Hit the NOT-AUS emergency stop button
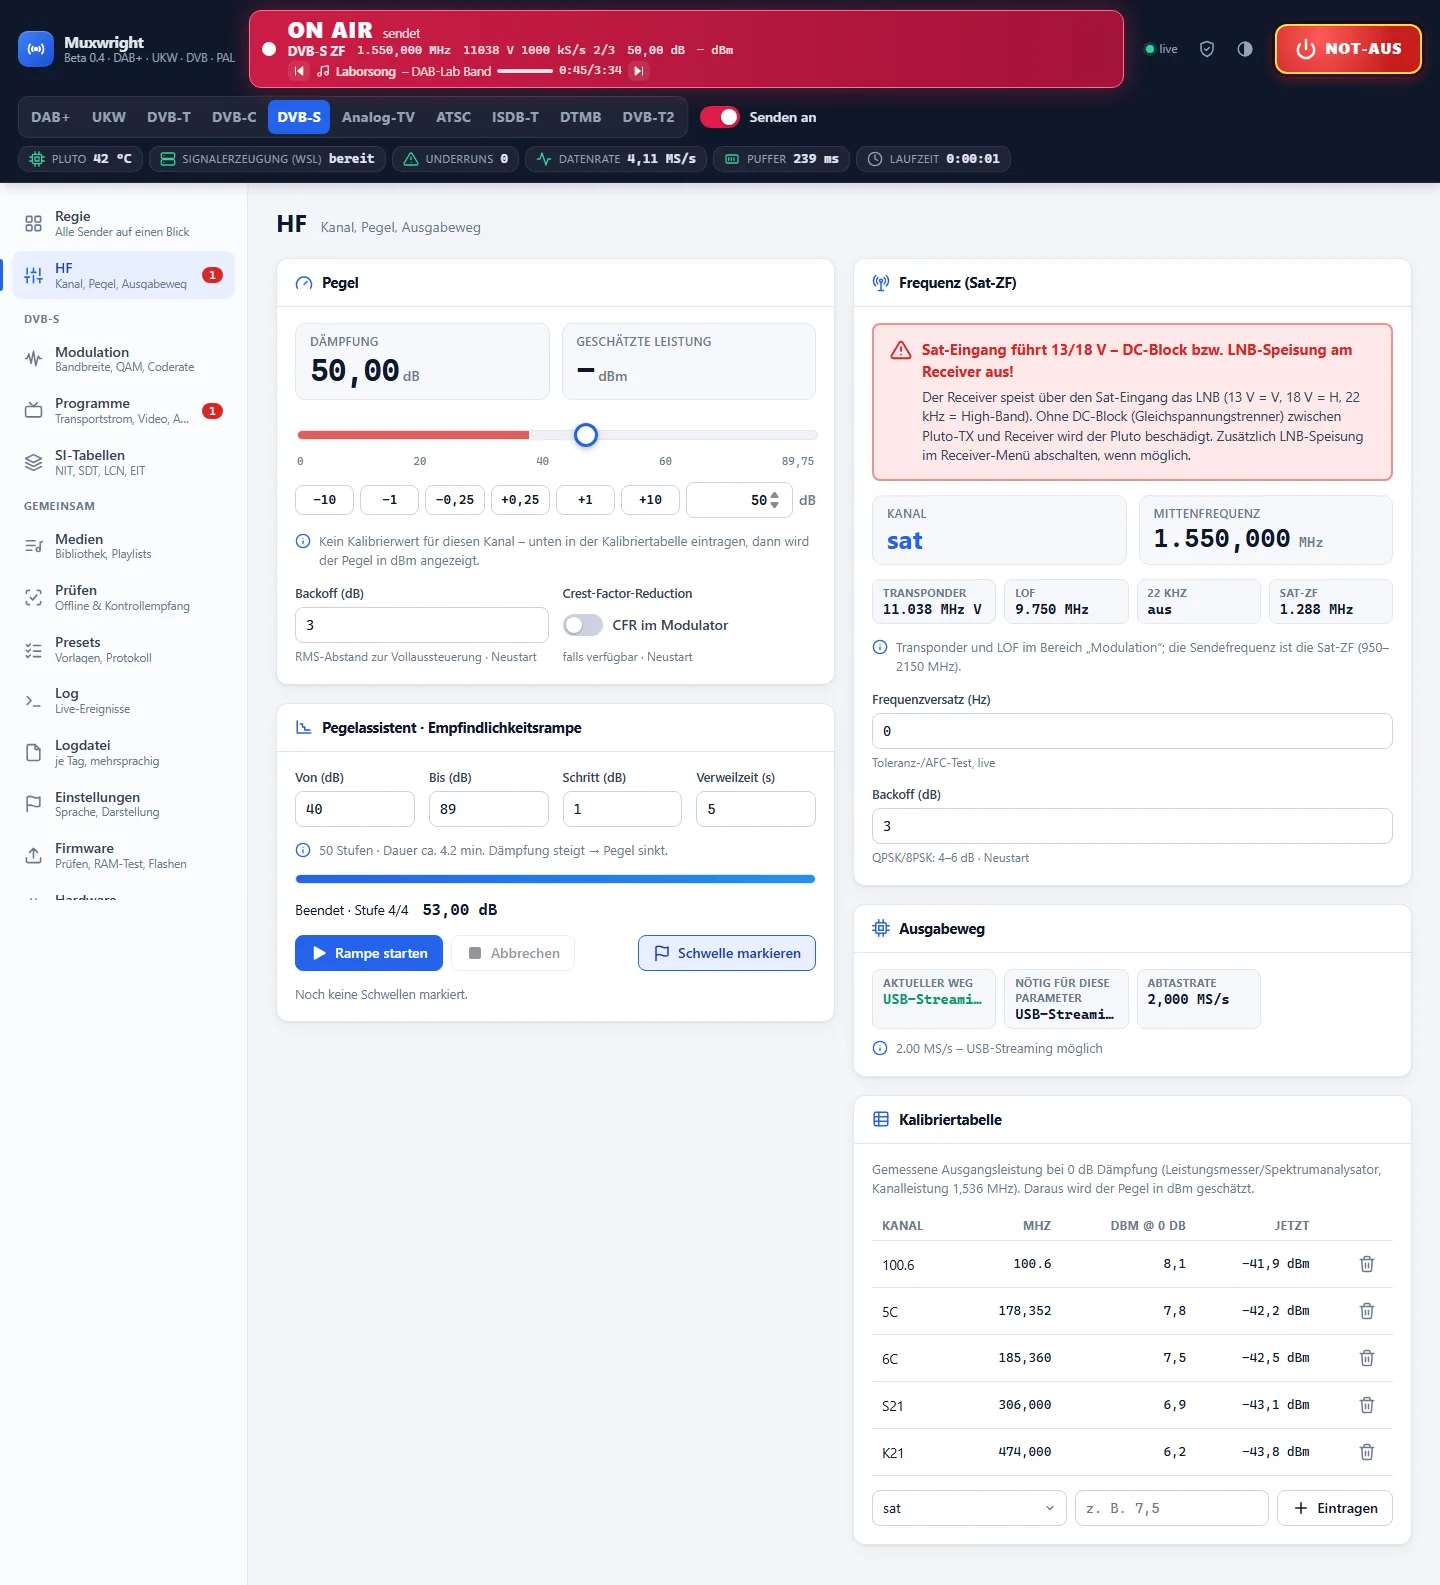Screen dimensions: 1440x1585 pyautogui.click(x=1348, y=49)
